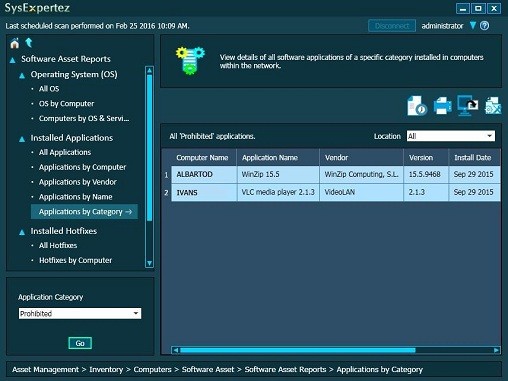This screenshot has width=508, height=381.
Task: Select the ALBARTOD computer cell
Action: click(x=204, y=174)
